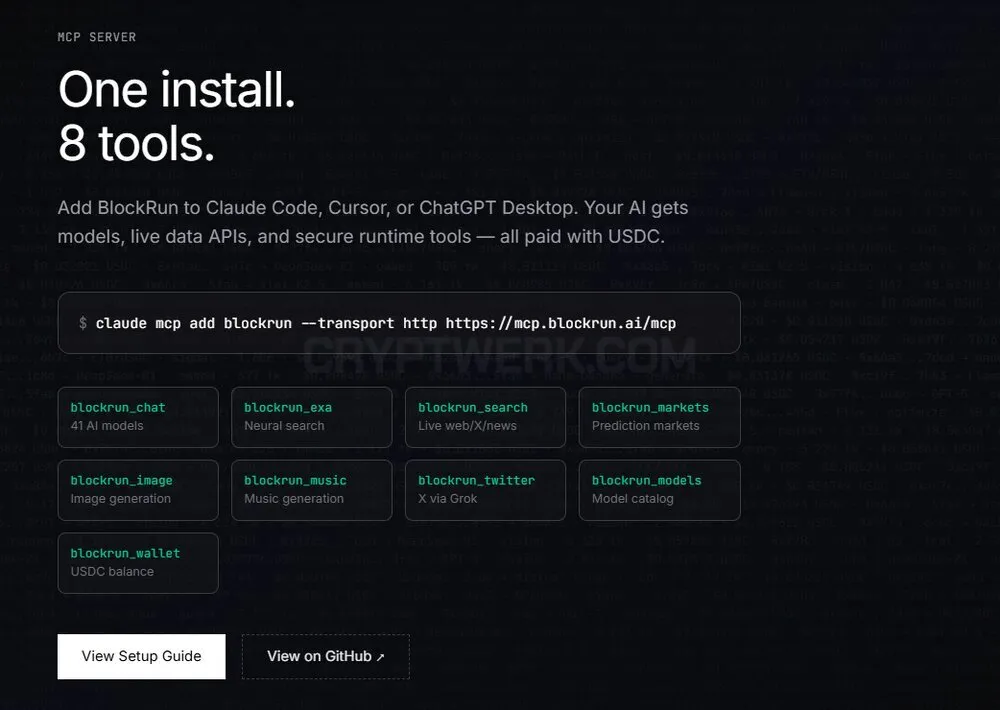This screenshot has height=710, width=1000.
Task: Open the blockrun_models Model catalog card
Action: click(x=659, y=490)
